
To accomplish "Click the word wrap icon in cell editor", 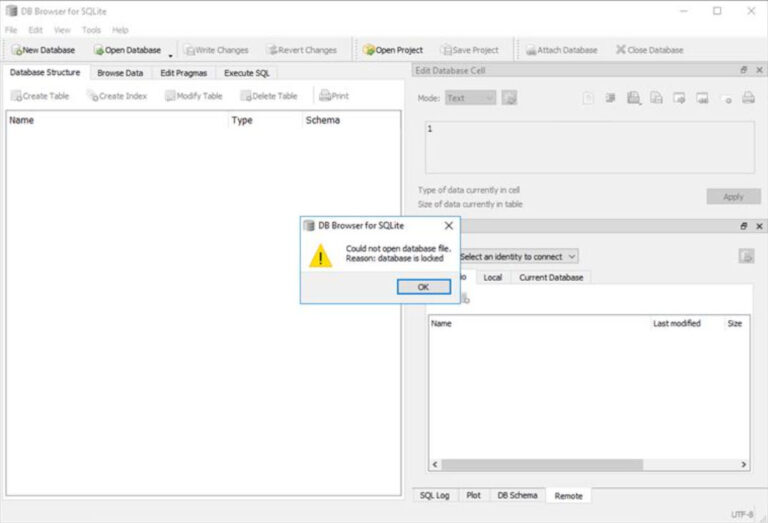I will [x=610, y=98].
